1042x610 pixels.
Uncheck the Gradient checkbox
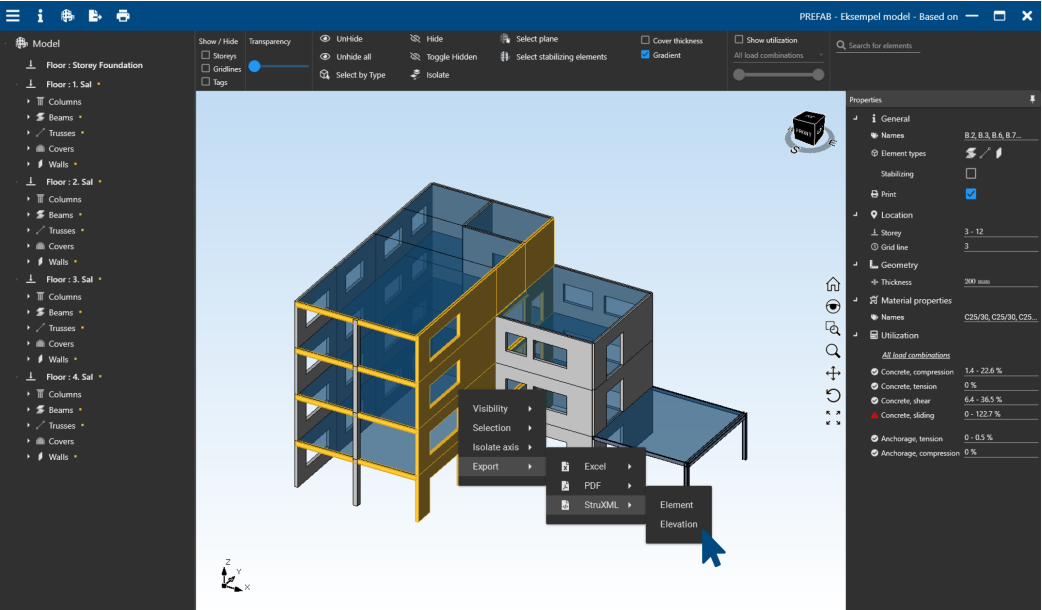point(645,54)
